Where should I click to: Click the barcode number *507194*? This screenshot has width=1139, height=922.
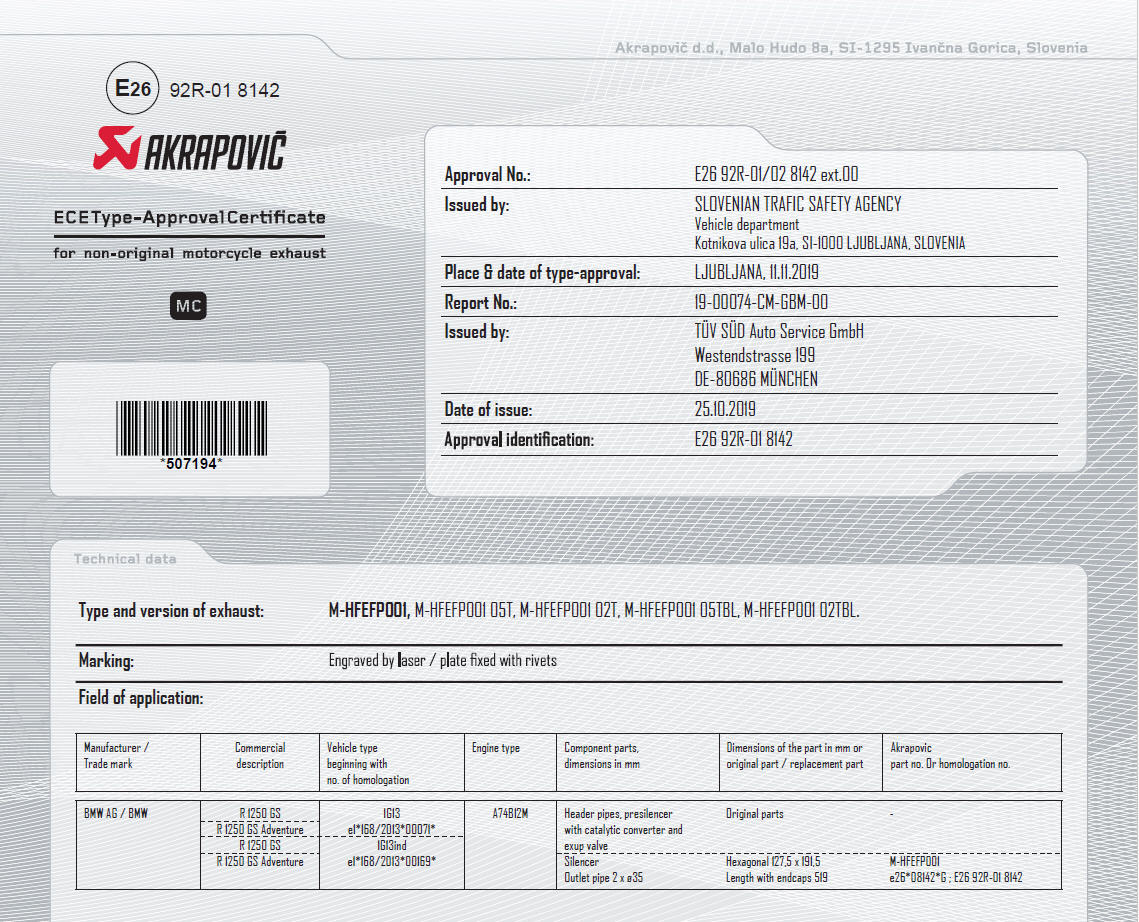coord(190,464)
